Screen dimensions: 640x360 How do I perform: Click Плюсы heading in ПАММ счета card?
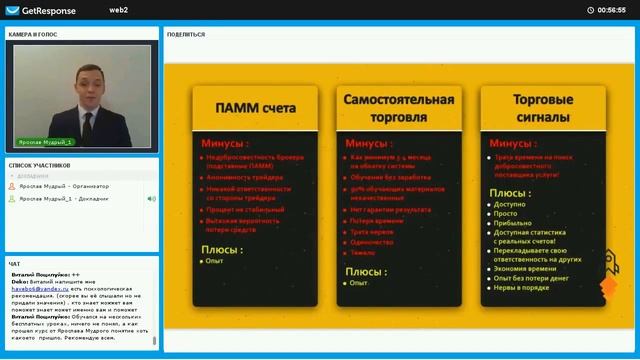pyautogui.click(x=222, y=249)
